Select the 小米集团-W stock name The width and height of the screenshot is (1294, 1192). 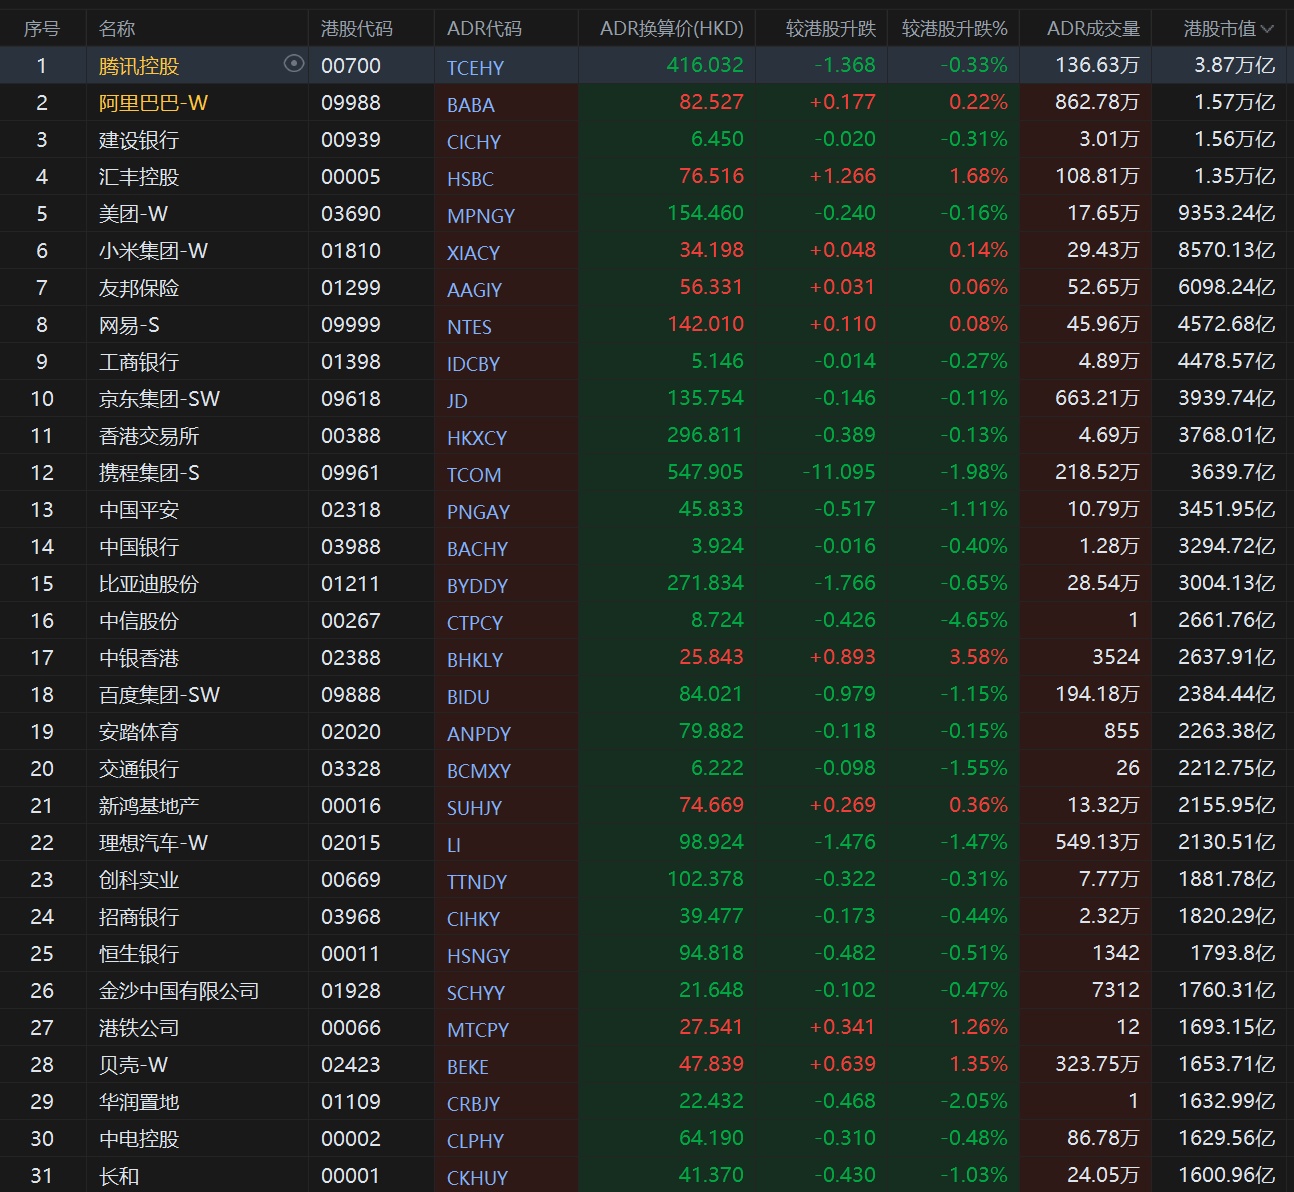click(153, 251)
